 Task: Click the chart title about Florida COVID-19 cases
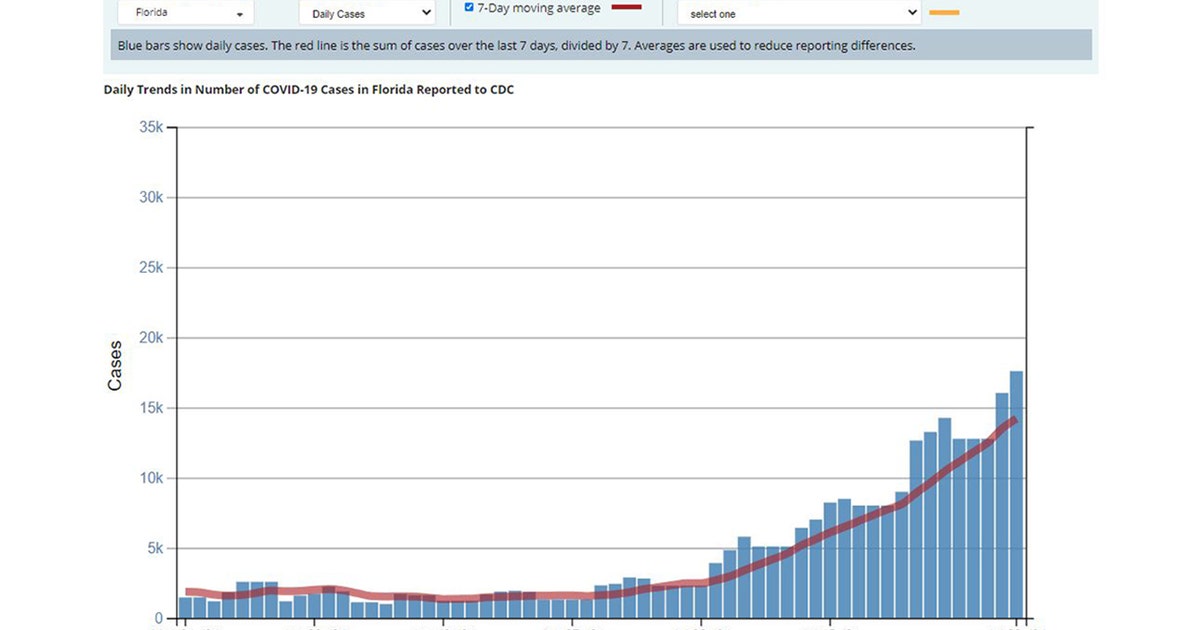click(309, 90)
